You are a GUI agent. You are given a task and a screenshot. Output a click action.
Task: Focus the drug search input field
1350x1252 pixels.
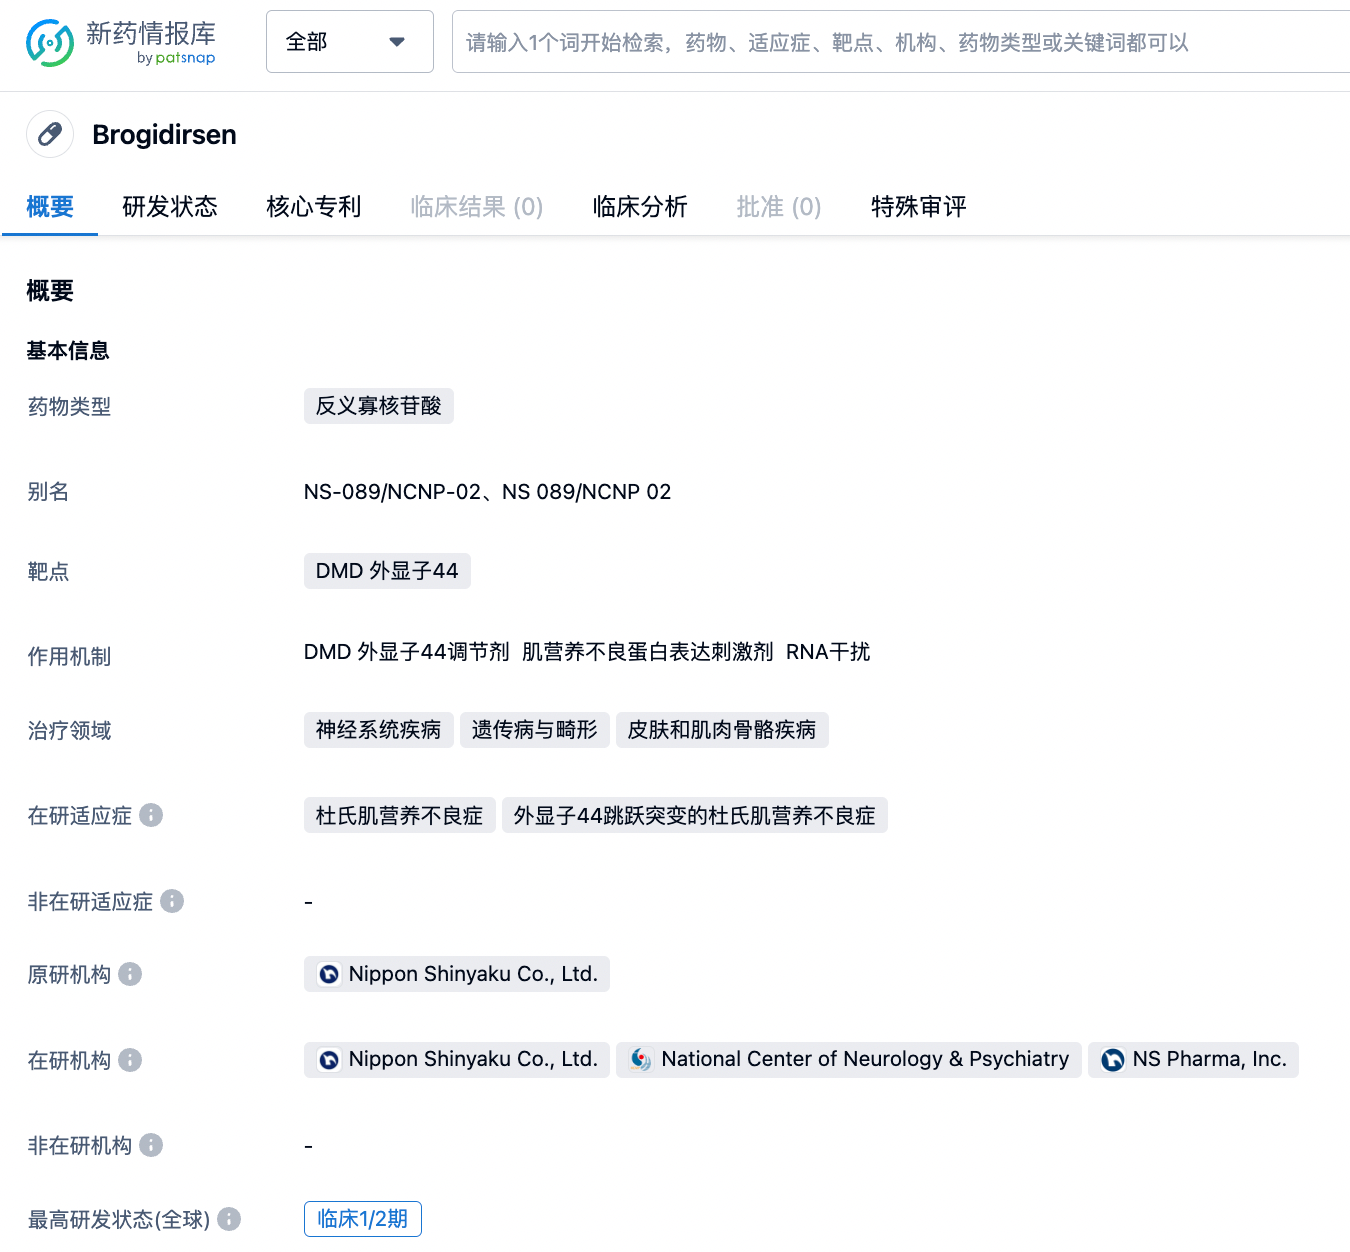[900, 42]
